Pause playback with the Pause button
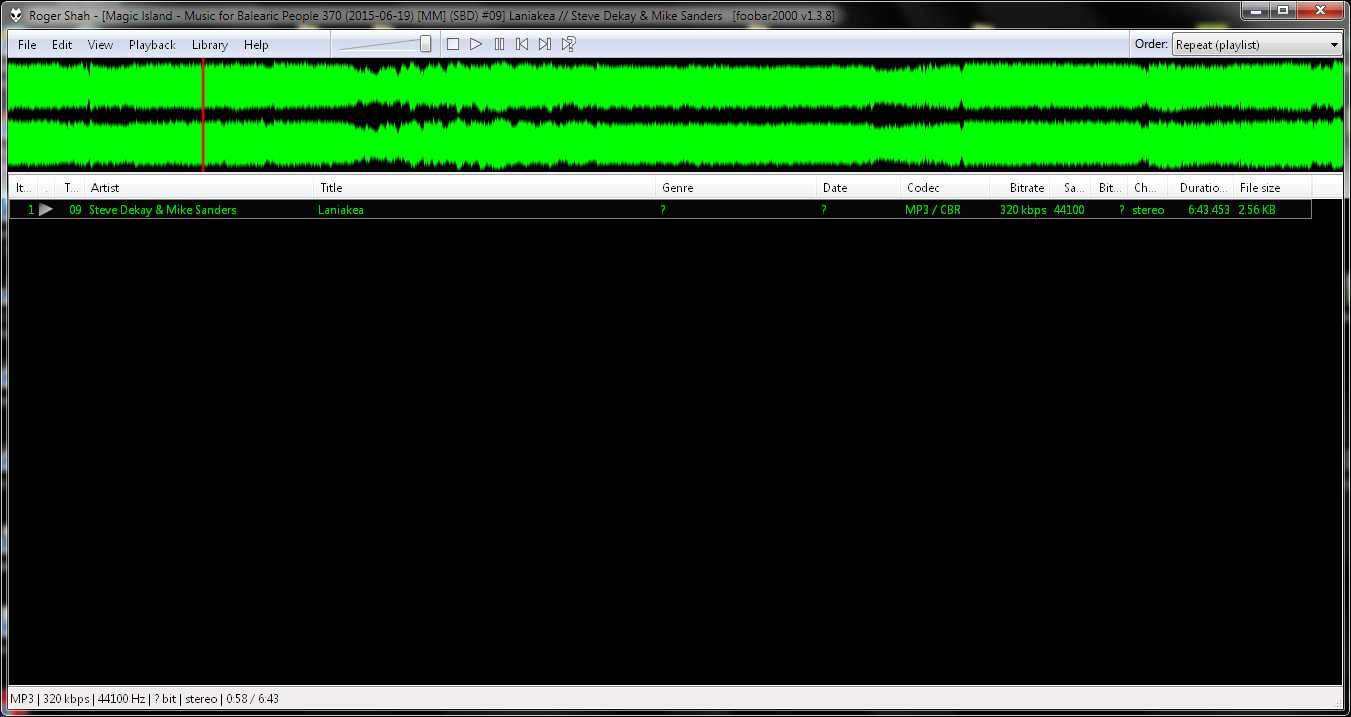1351x717 pixels. (499, 44)
